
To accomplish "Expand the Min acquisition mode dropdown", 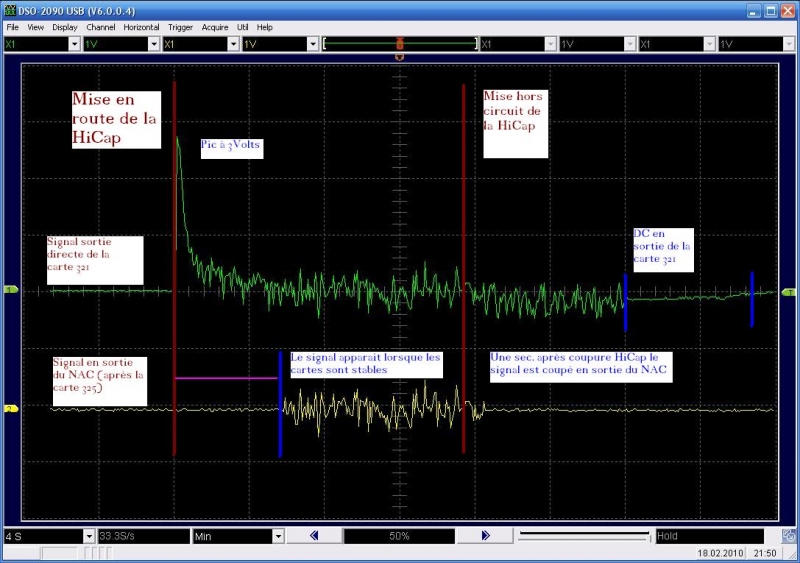I will [x=279, y=536].
